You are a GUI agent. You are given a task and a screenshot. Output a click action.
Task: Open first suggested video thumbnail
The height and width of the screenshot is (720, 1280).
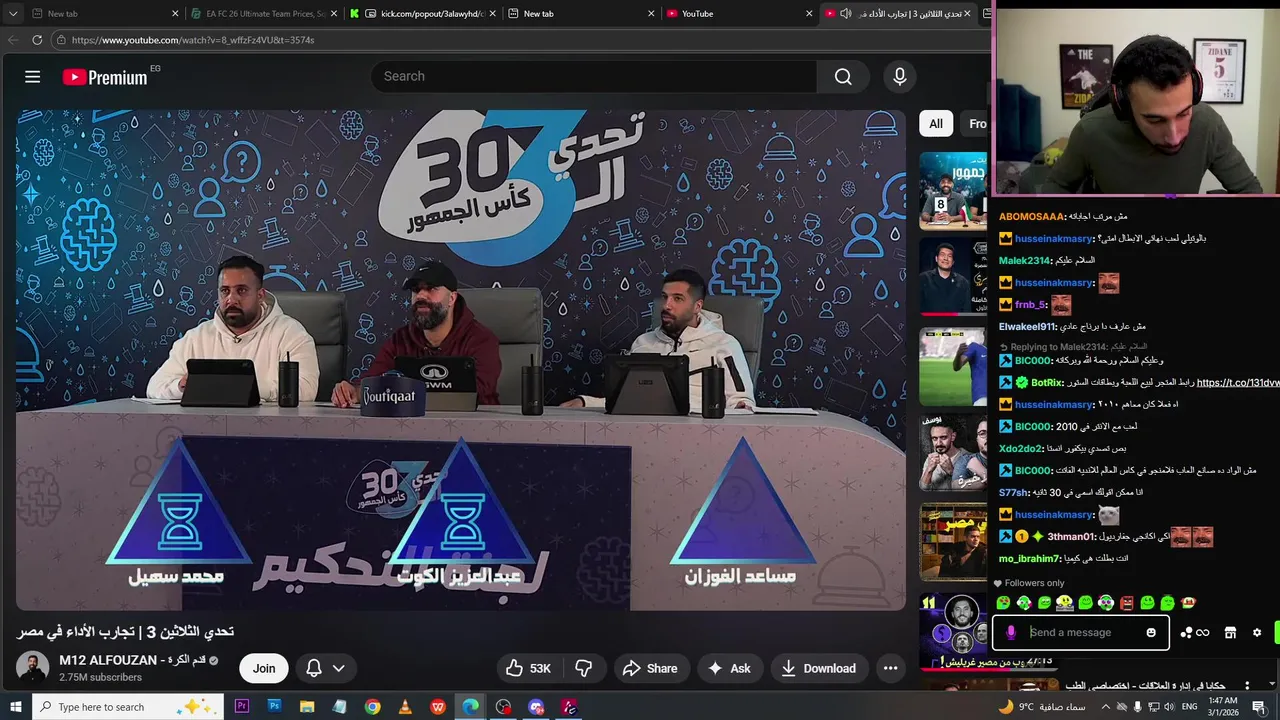(x=953, y=191)
